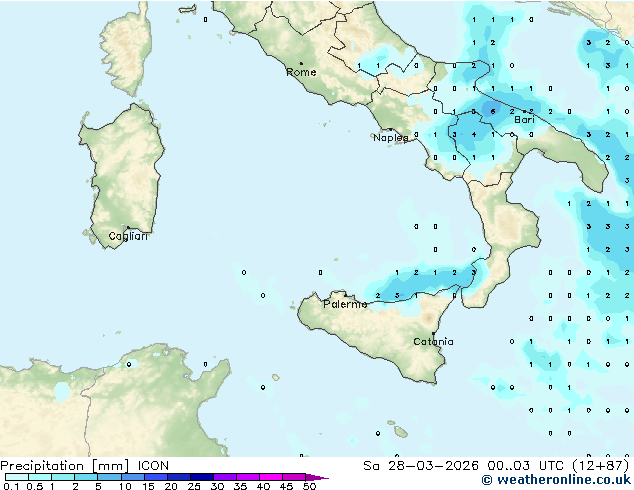This screenshot has height=490, width=634.
Task: Click the "(12+87)" forecast run text
Action: (601, 466)
